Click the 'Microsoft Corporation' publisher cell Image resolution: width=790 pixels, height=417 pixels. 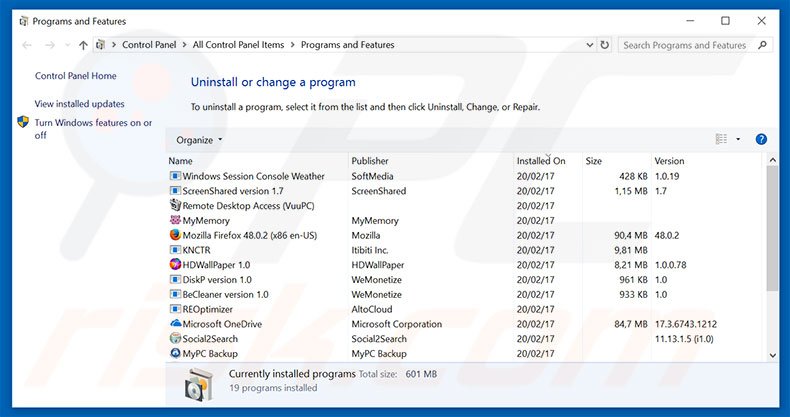(397, 324)
